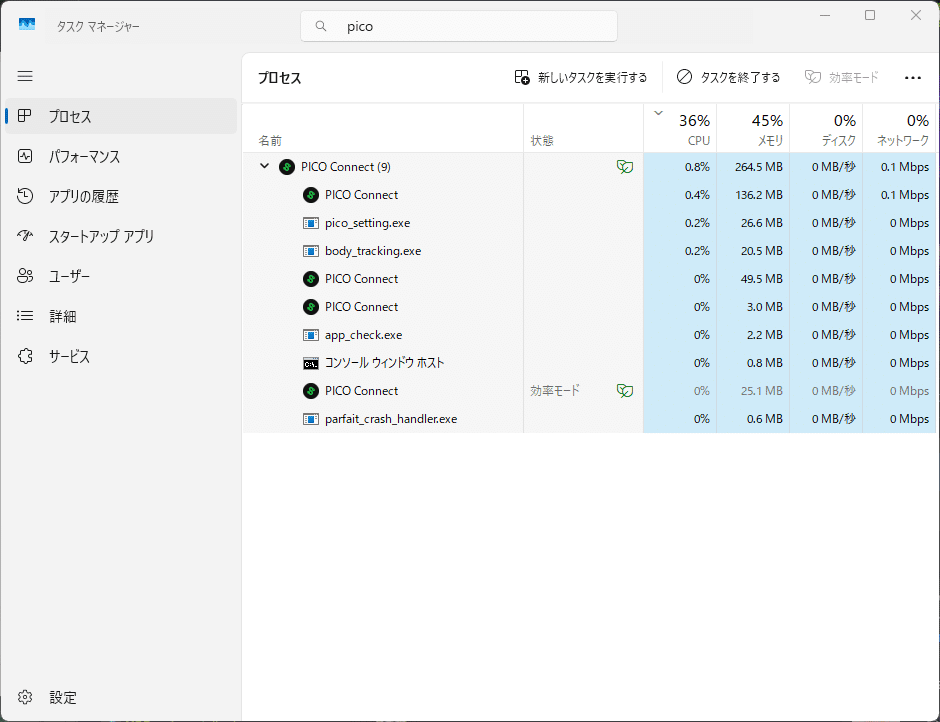Click the 効率モード toolbar button
940x722 pixels.
[x=842, y=77]
